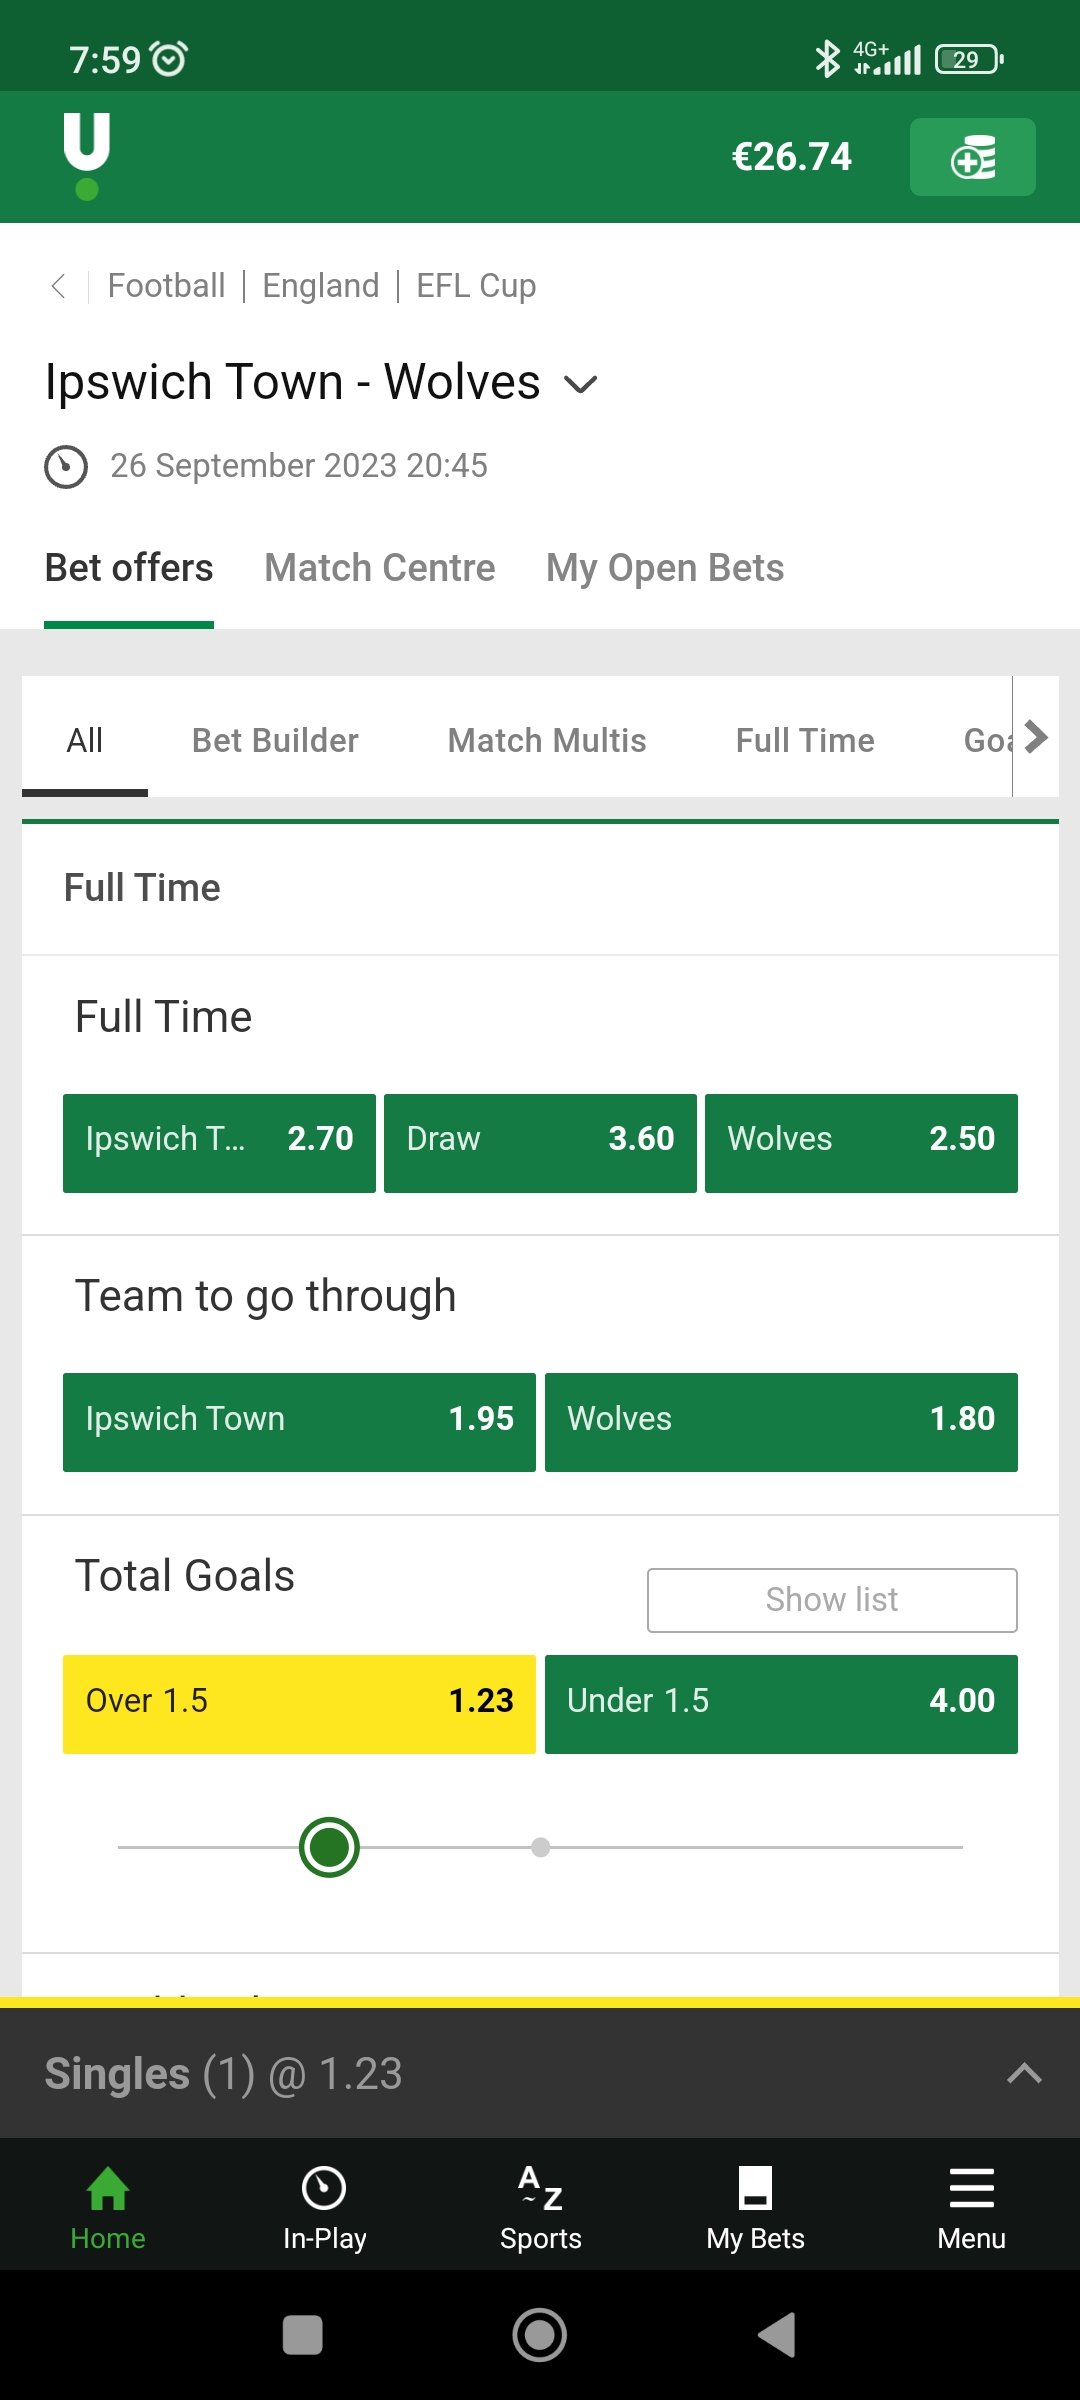
Task: Open the deposit coins icon button
Action: coord(972,157)
